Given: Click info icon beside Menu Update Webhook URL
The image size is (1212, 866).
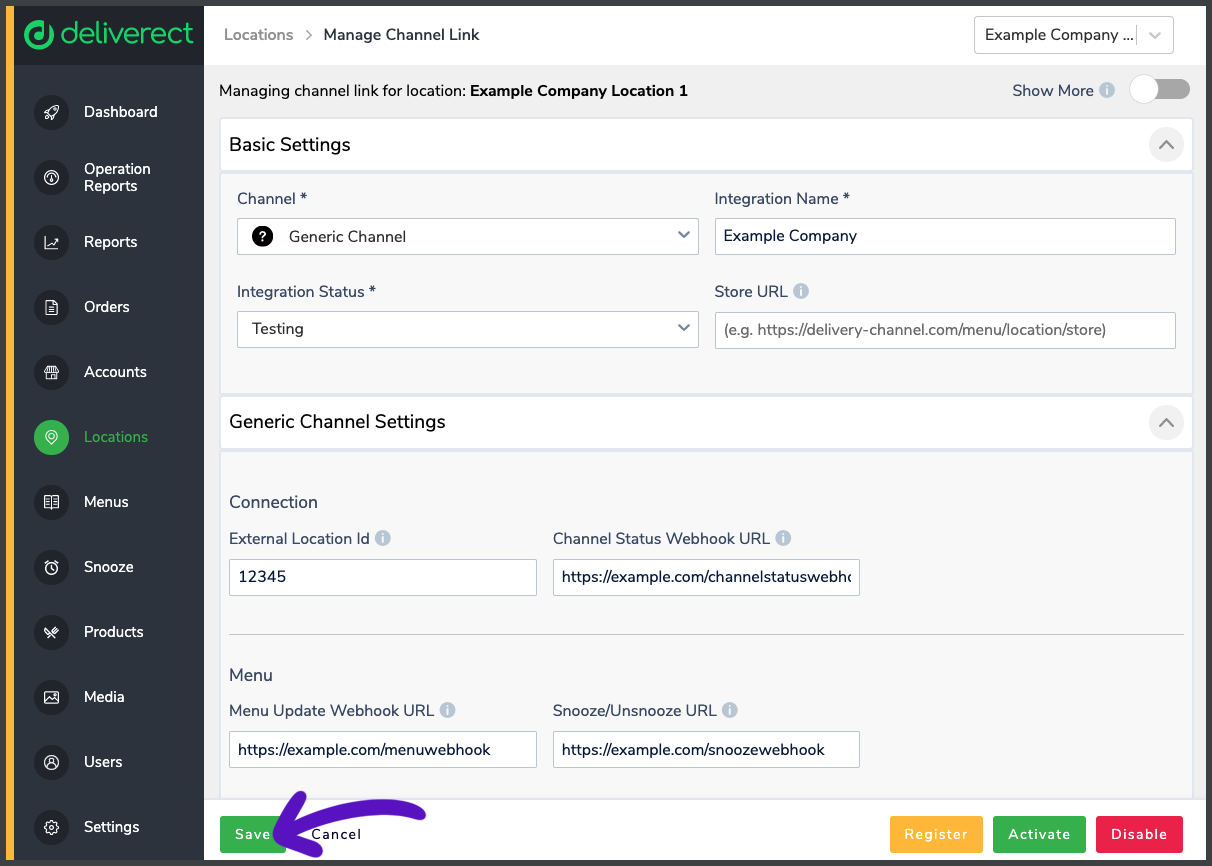Looking at the screenshot, I should pyautogui.click(x=447, y=710).
